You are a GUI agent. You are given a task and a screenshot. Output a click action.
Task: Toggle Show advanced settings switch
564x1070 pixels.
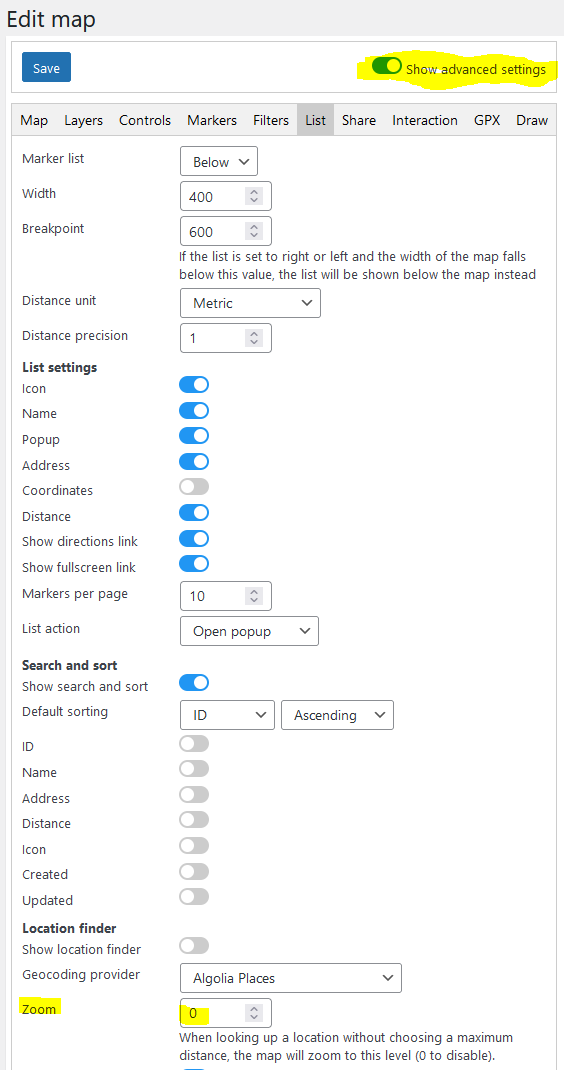point(386,67)
